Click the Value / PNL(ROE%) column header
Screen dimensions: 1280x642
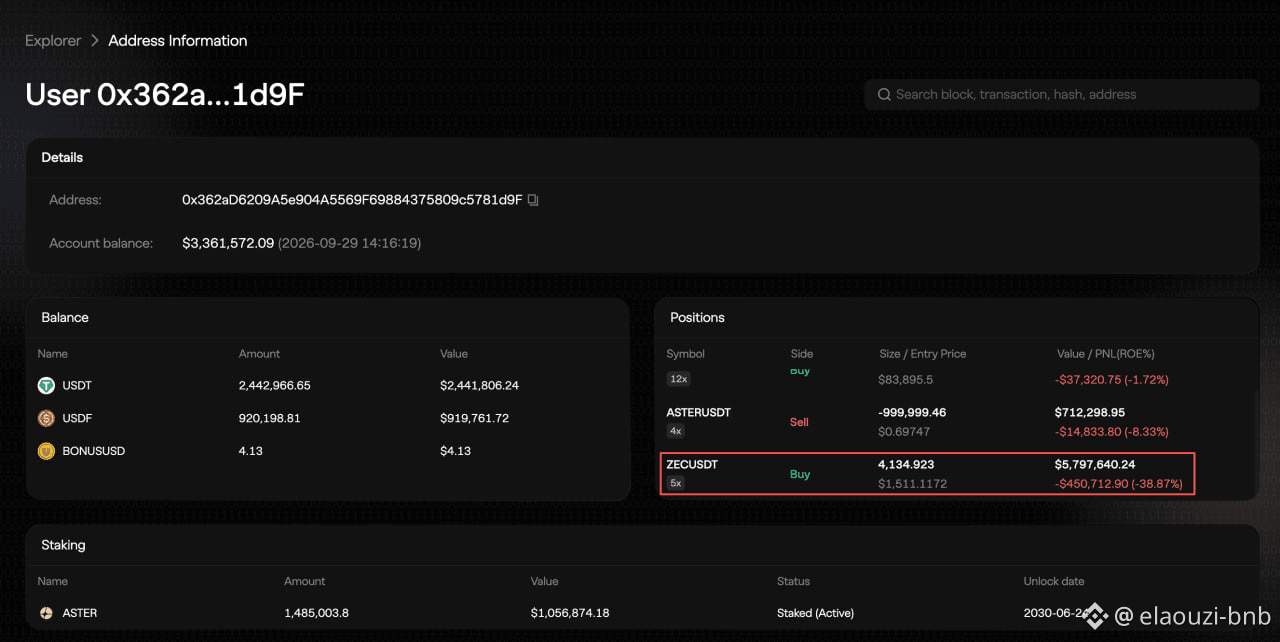coord(1106,354)
